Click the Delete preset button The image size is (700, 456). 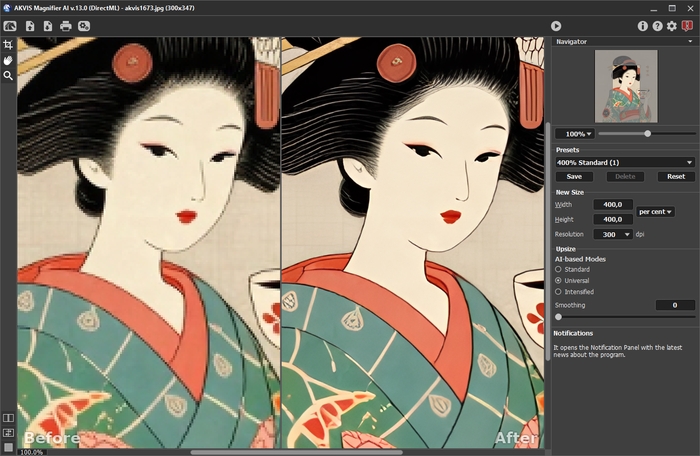click(x=625, y=176)
